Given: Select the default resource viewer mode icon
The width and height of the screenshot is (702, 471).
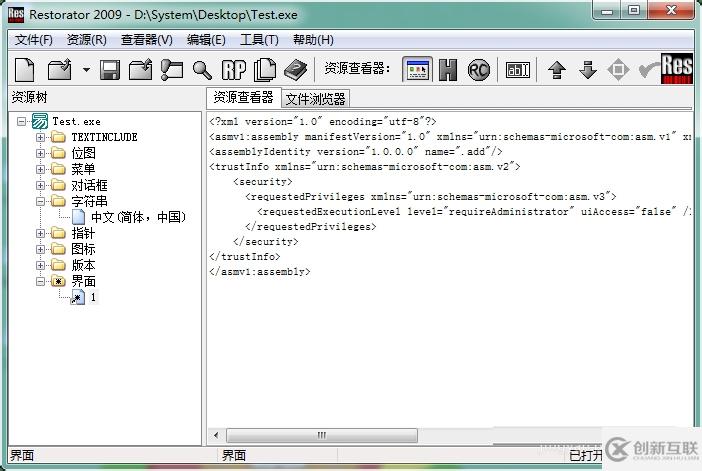Looking at the screenshot, I should [417, 70].
